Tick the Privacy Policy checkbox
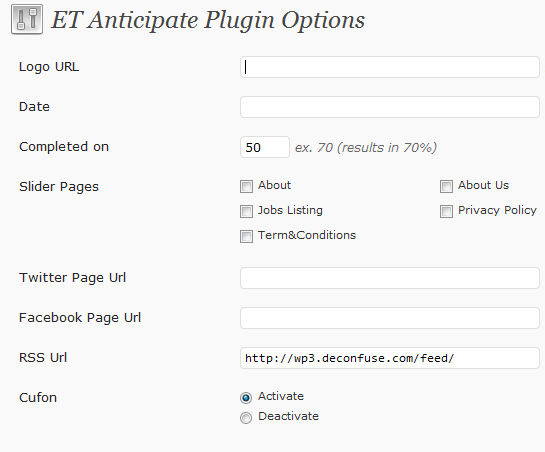This screenshot has width=545, height=452. coord(446,211)
